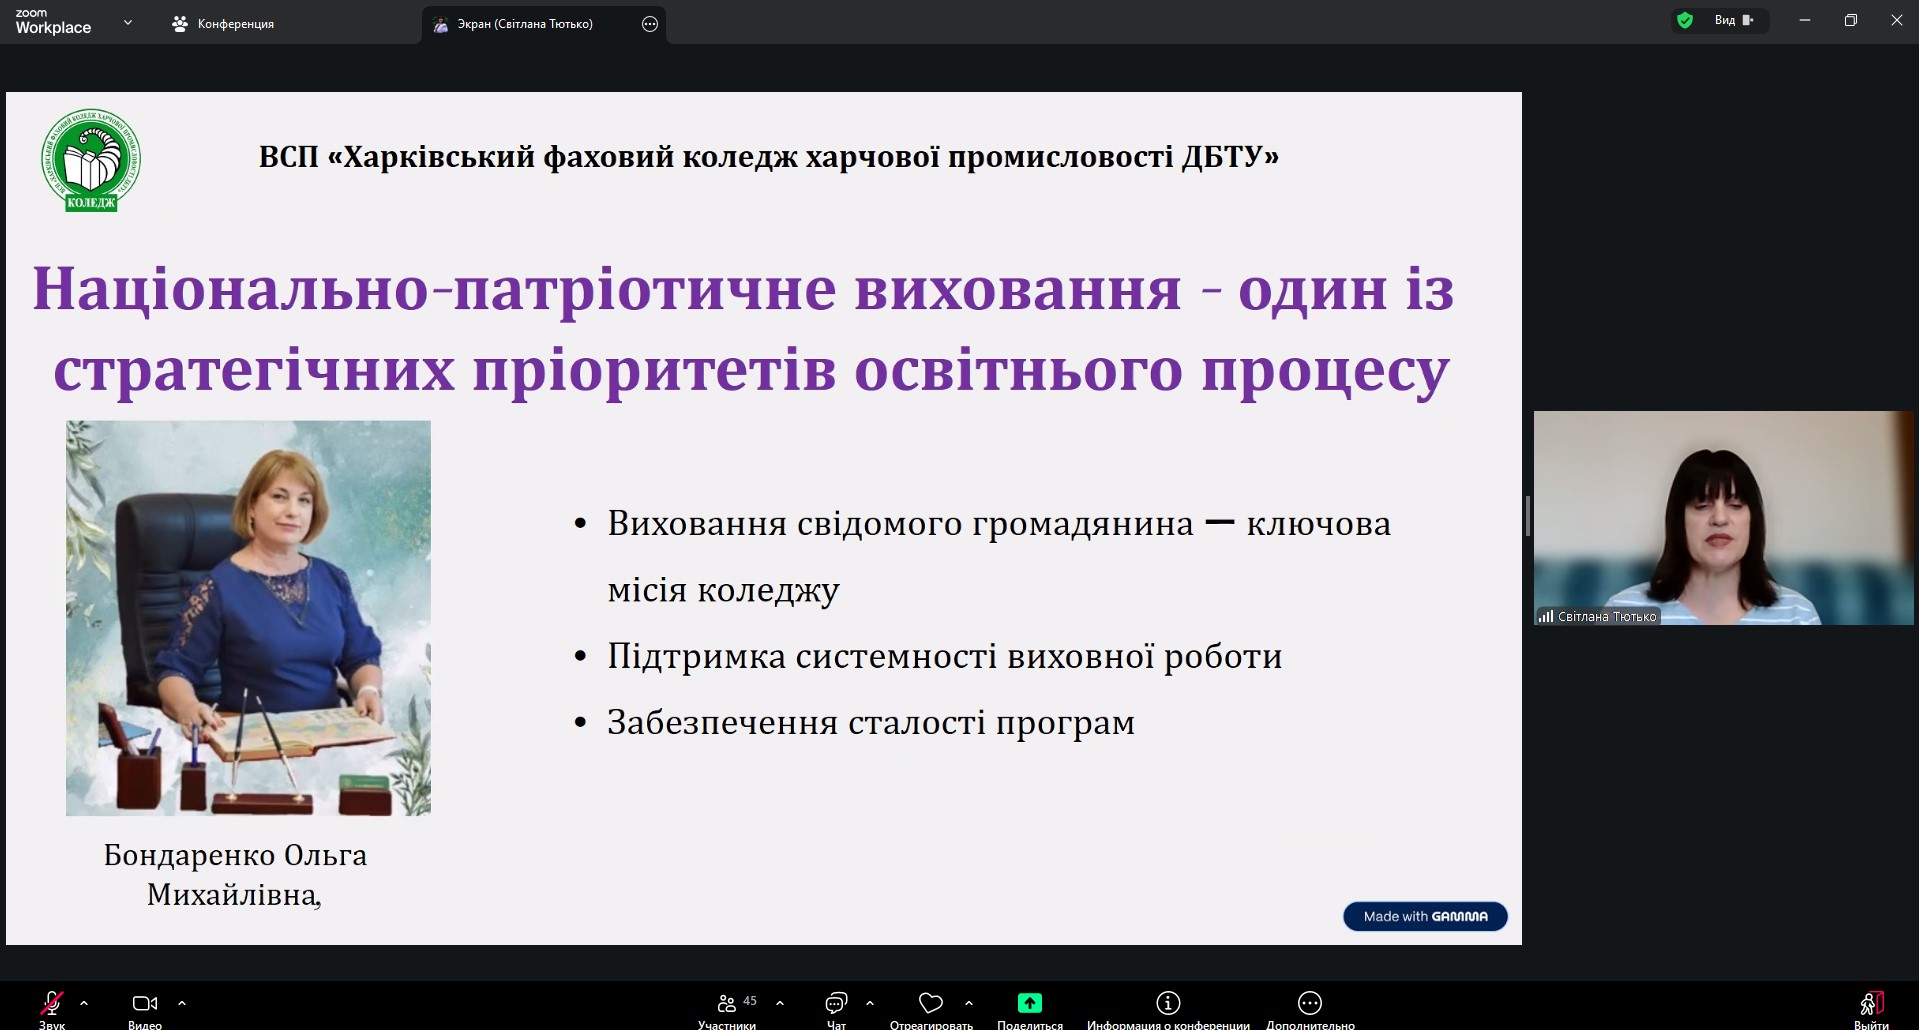
Task: Open the Участники participants panel
Action: (727, 1003)
